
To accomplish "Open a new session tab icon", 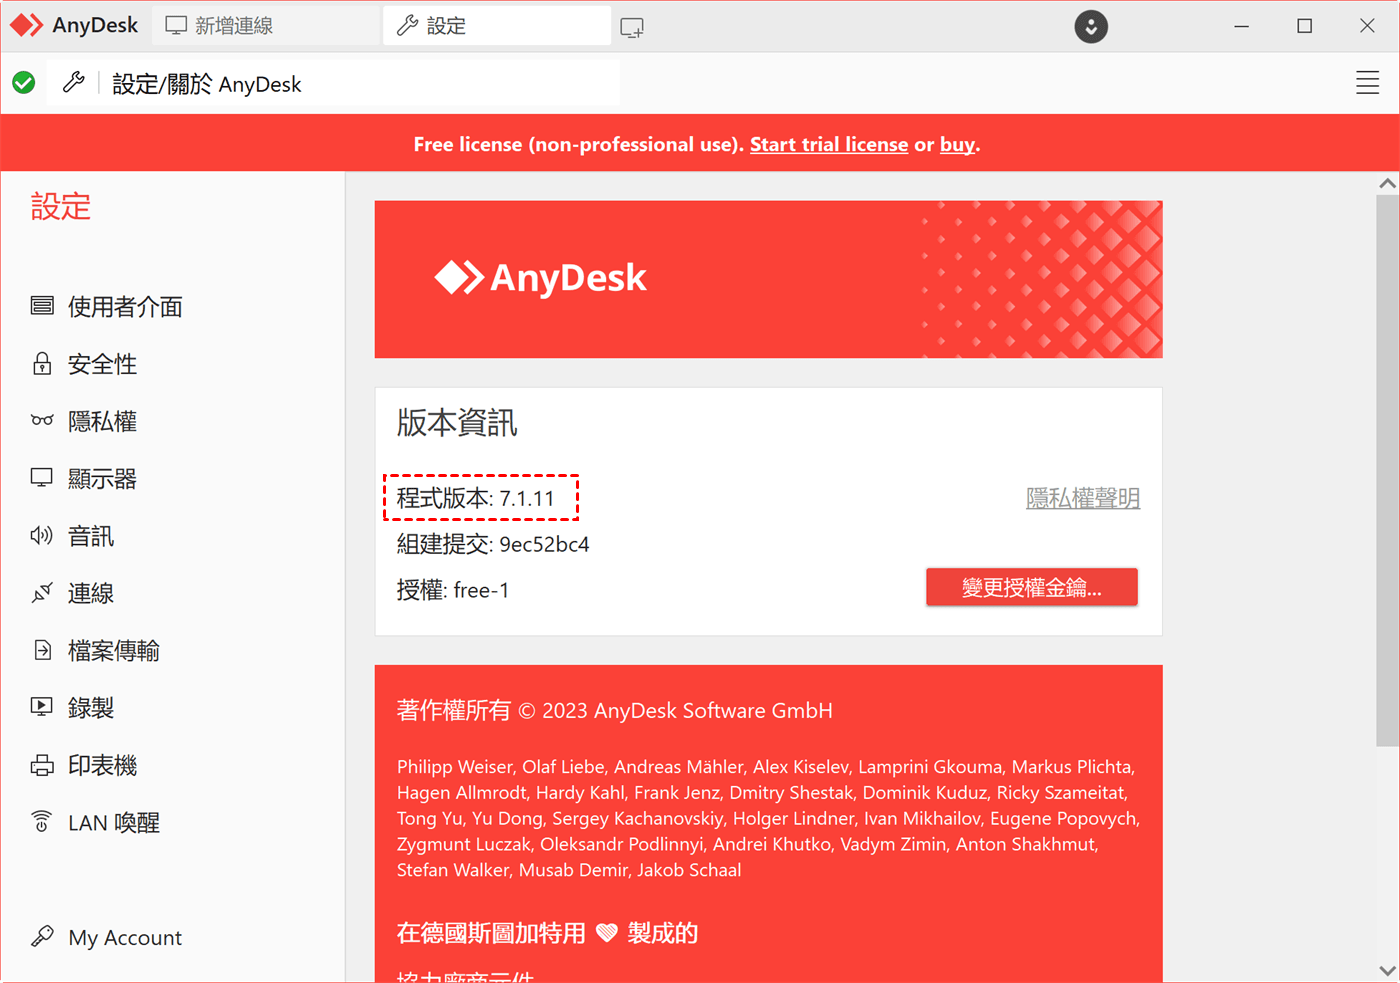I will coord(632,27).
